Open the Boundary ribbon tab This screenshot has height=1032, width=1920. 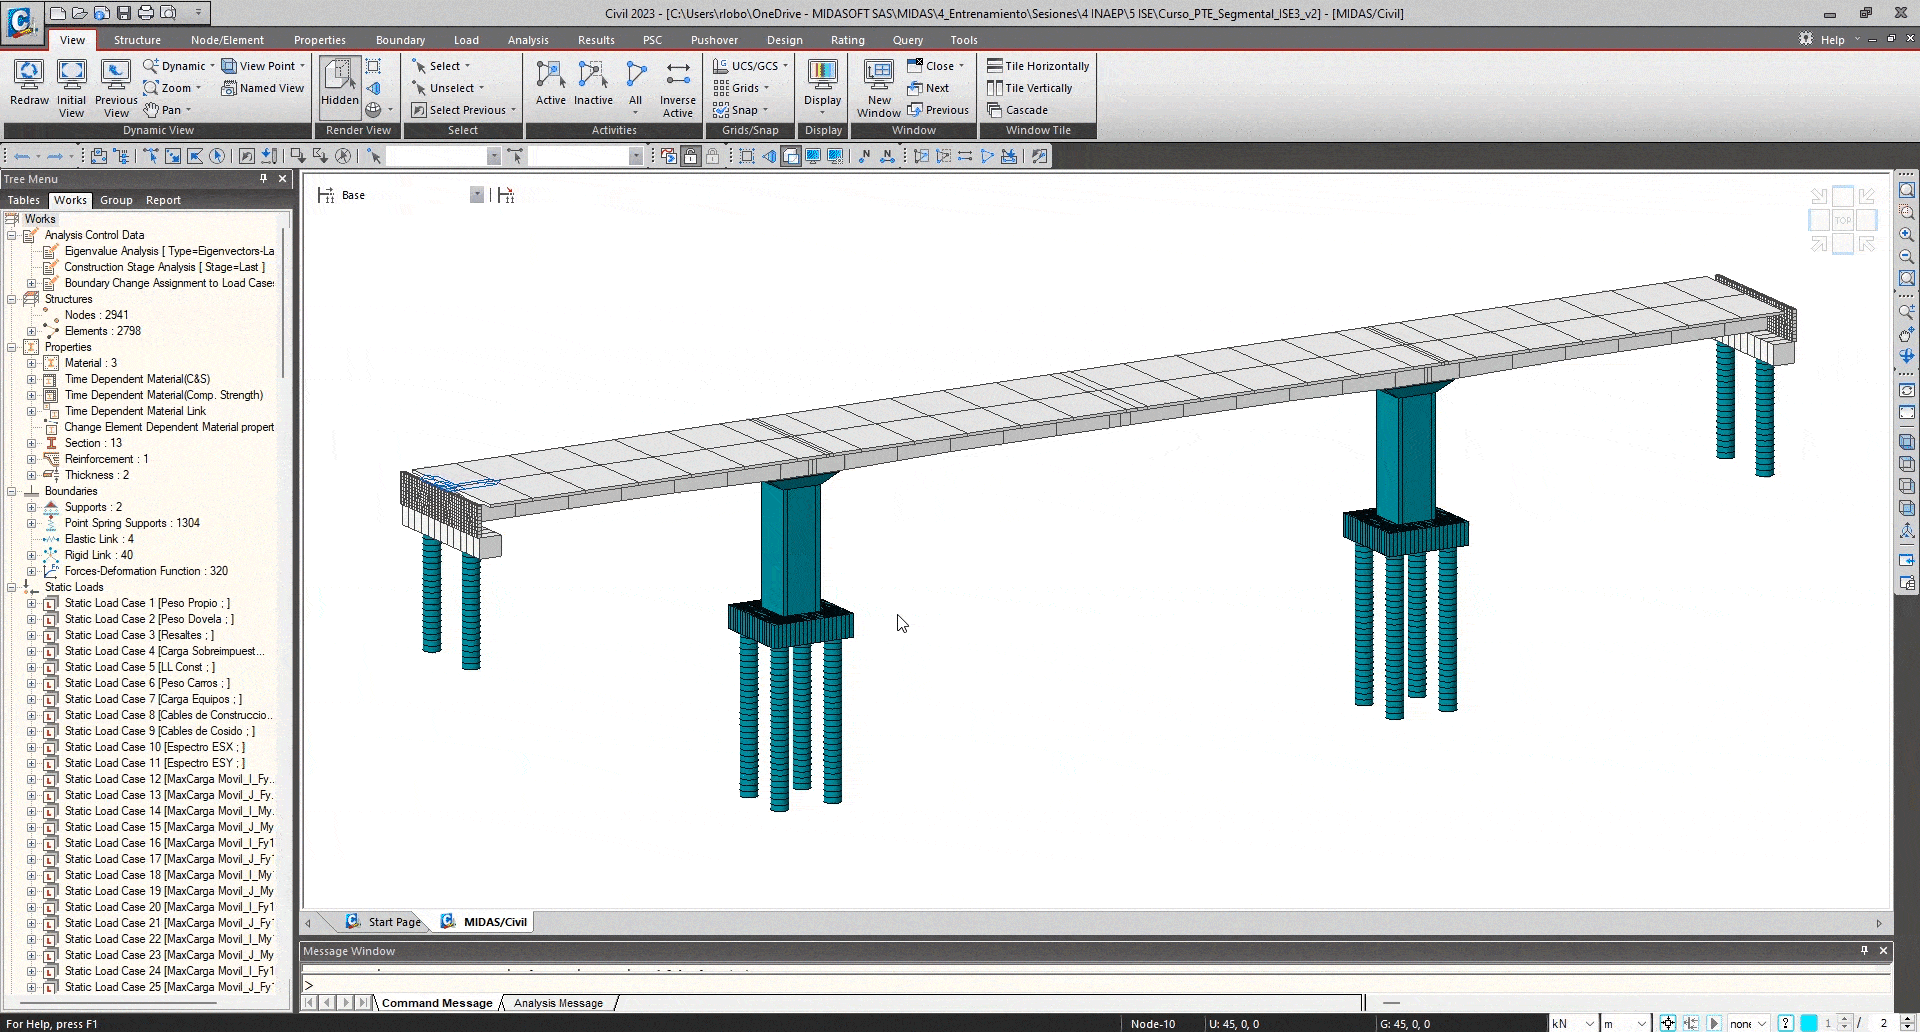400,40
